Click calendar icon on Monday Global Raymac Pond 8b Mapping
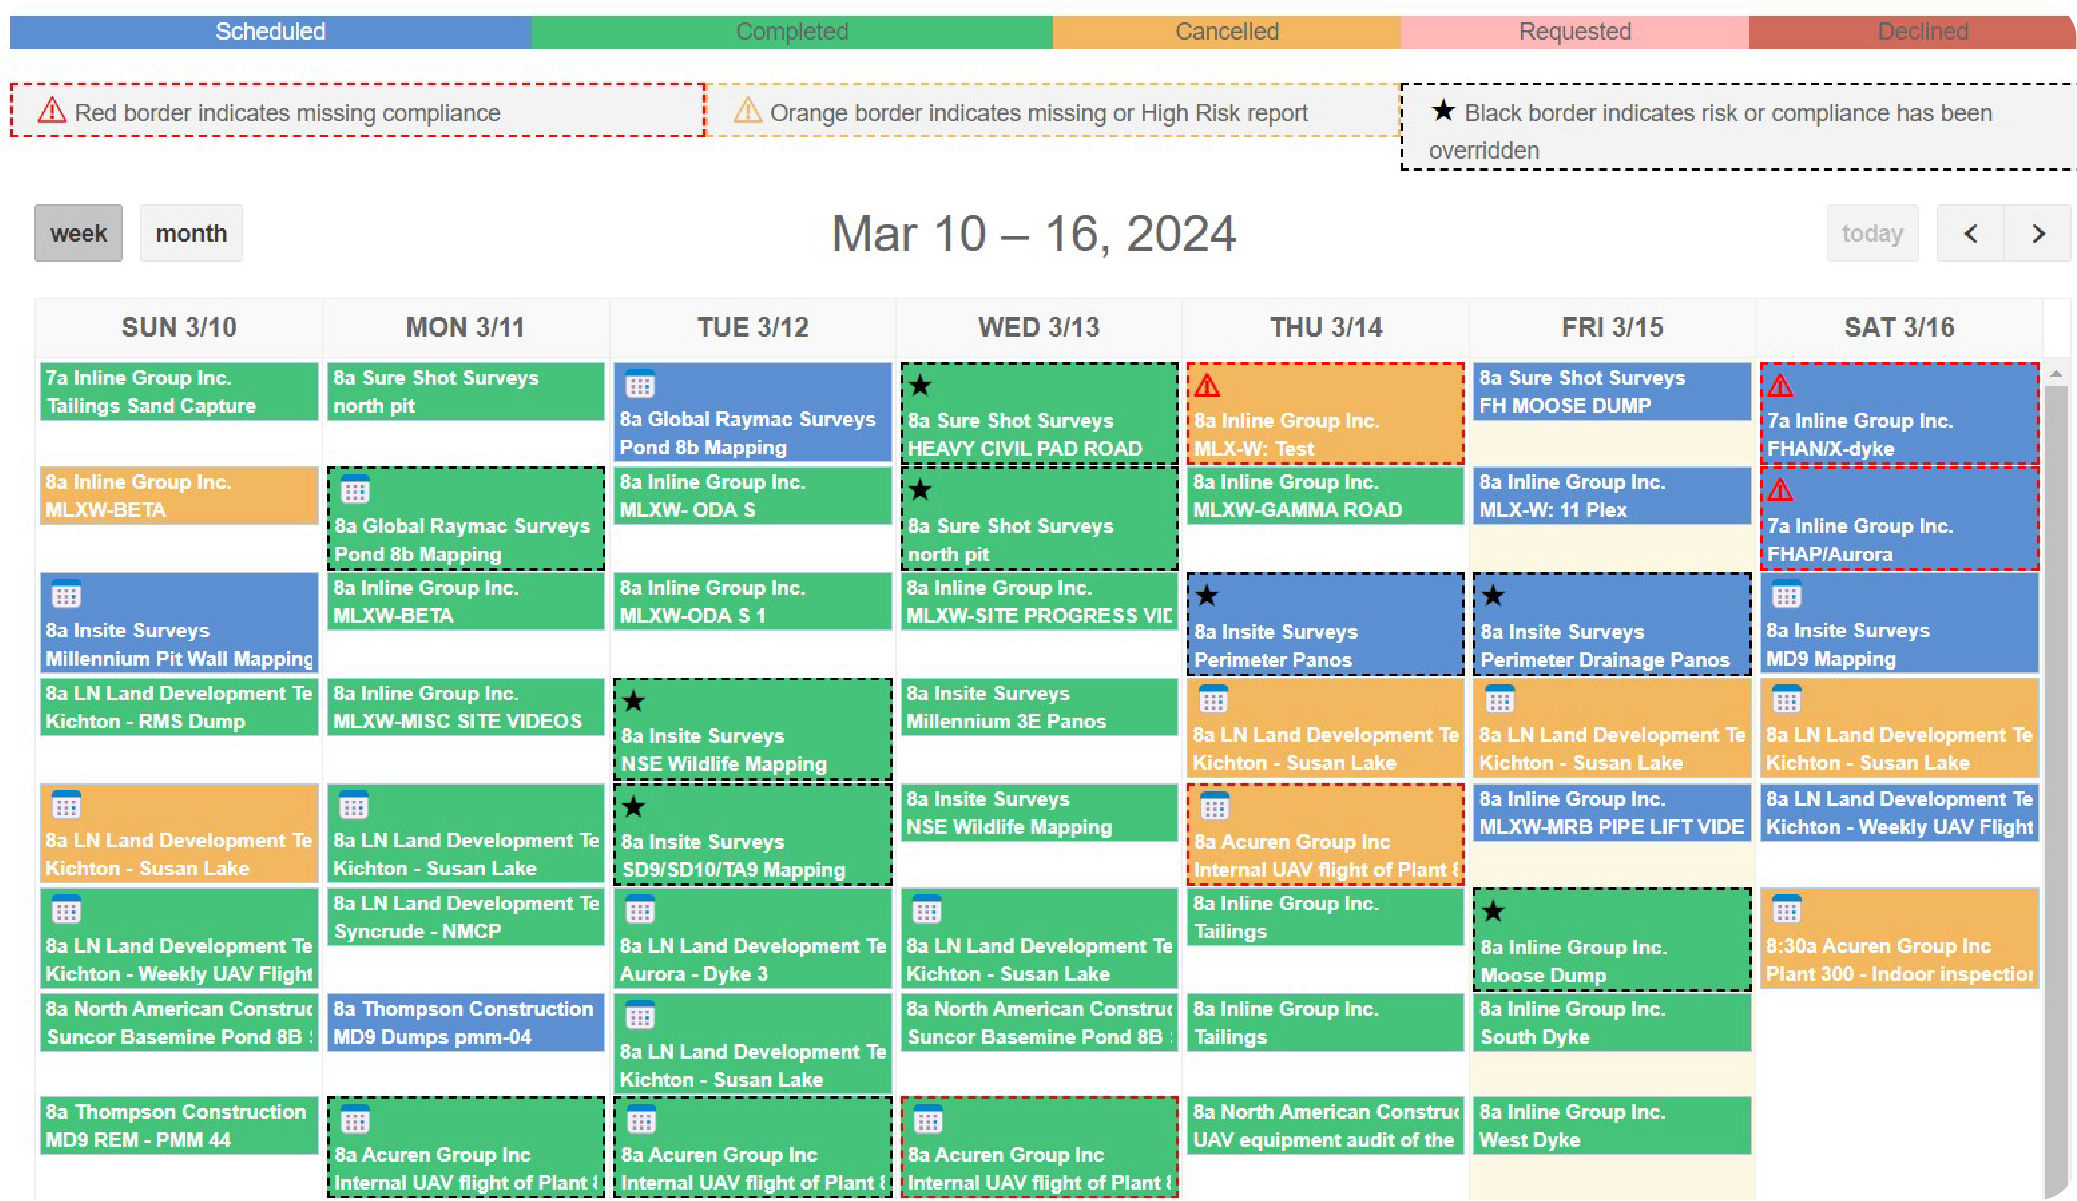2077x1201 pixels. tap(355, 490)
